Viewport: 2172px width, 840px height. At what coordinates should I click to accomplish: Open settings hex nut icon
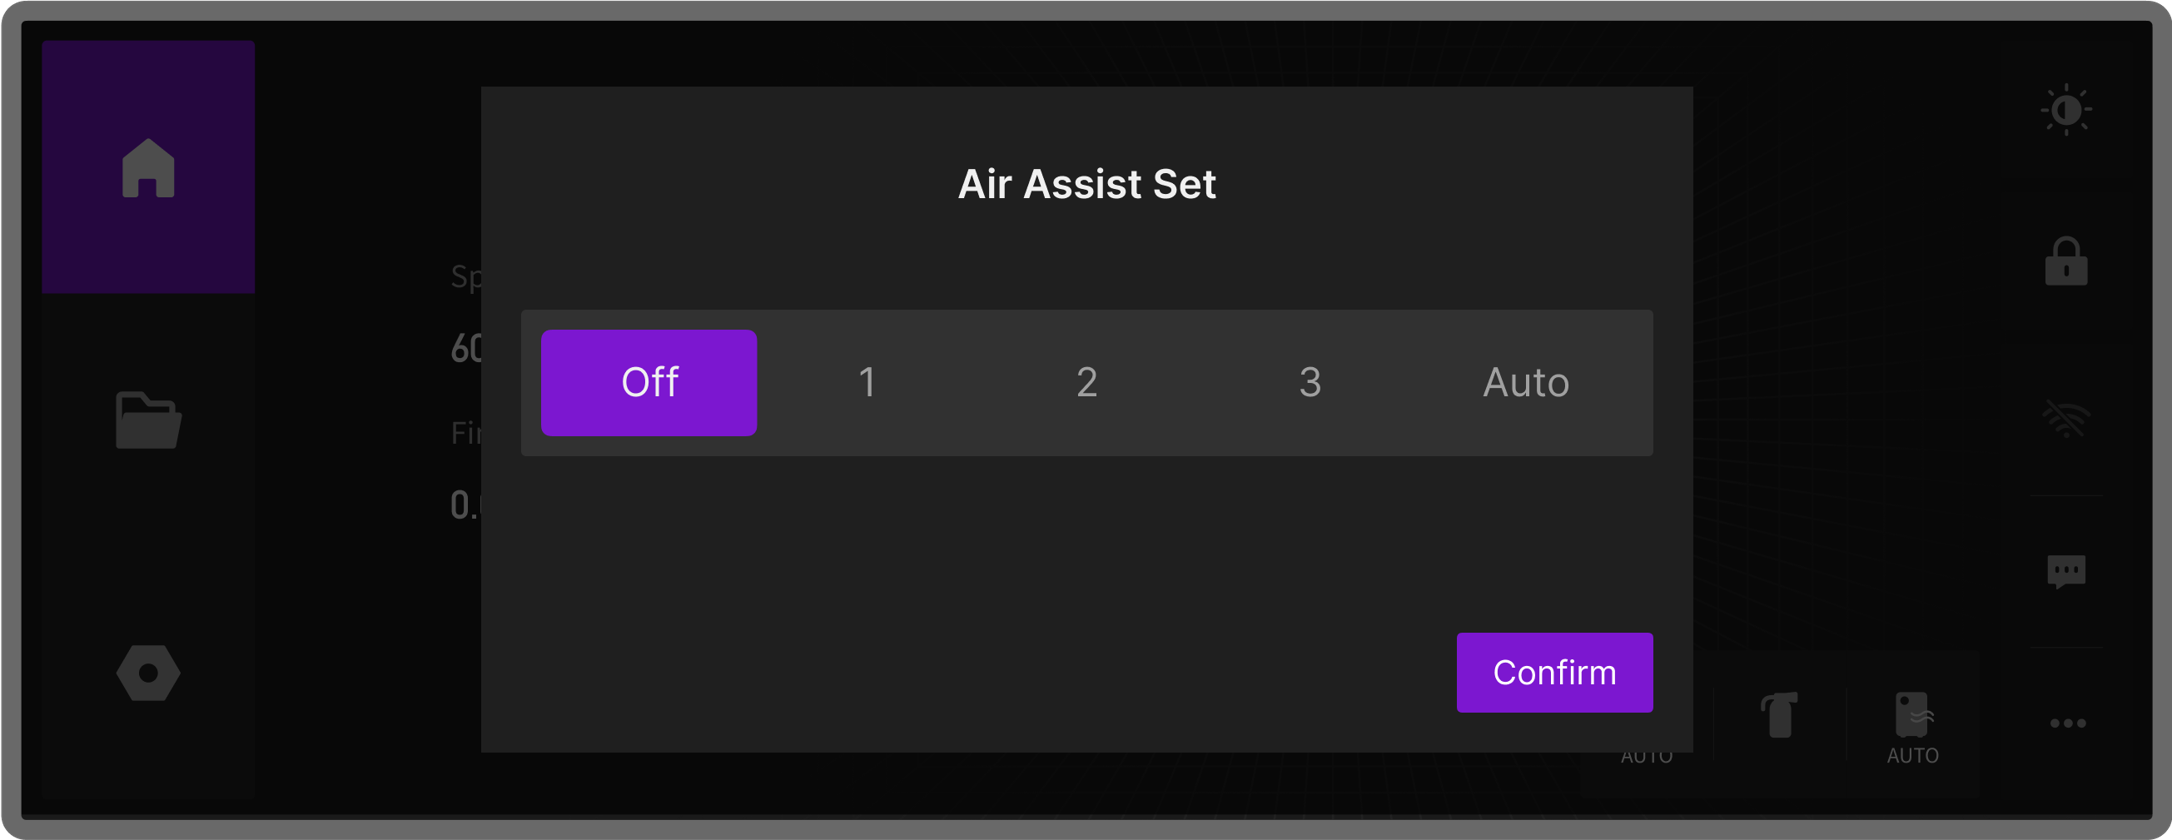[148, 673]
